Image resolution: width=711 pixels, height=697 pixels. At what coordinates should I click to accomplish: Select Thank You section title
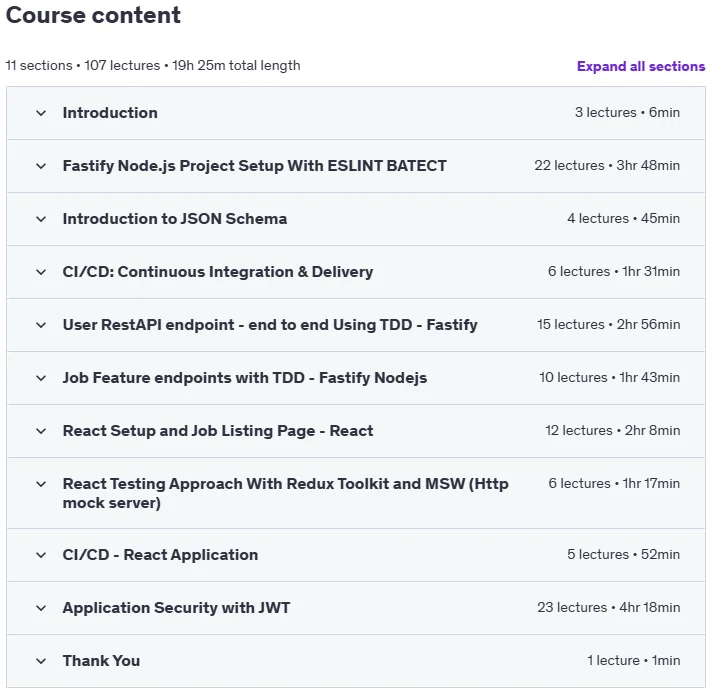[x=101, y=661]
